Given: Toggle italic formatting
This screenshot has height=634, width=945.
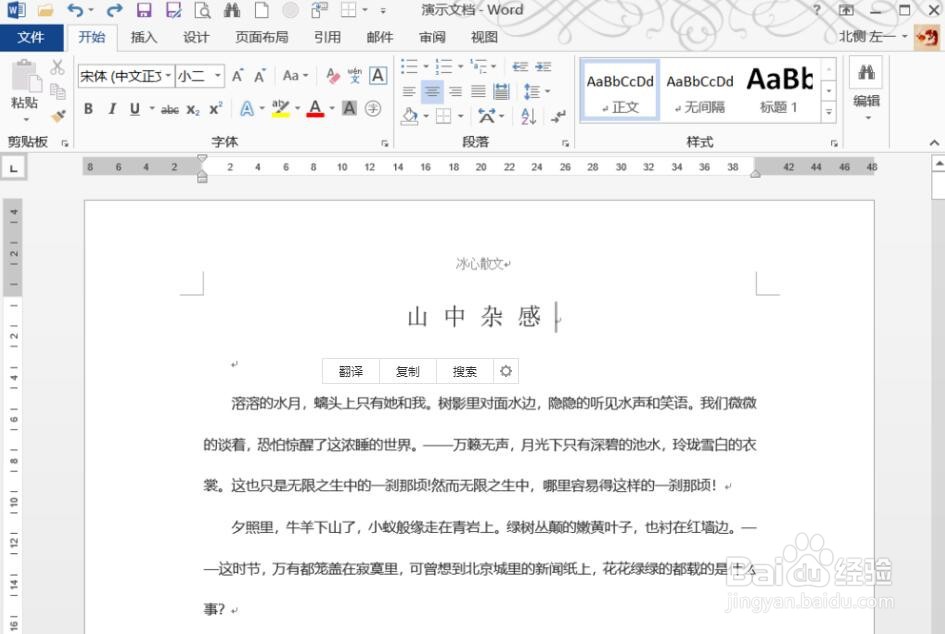Looking at the screenshot, I should pyautogui.click(x=111, y=107).
